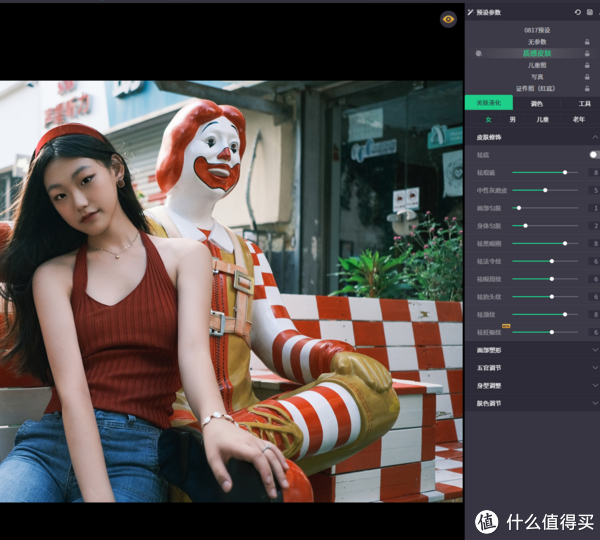
Task: Open the 工具 tab
Action: coord(584,104)
